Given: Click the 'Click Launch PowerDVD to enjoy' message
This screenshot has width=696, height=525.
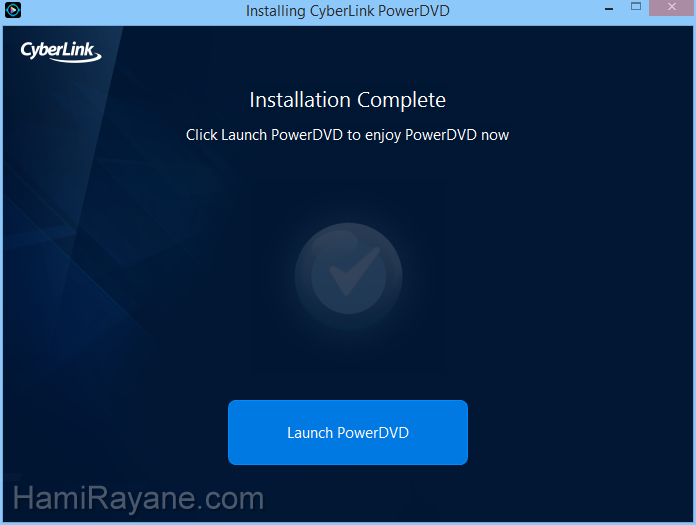Looking at the screenshot, I should (x=347, y=135).
